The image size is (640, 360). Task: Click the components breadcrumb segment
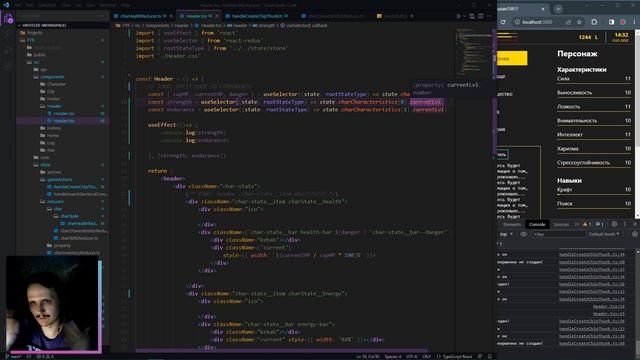[x=157, y=25]
